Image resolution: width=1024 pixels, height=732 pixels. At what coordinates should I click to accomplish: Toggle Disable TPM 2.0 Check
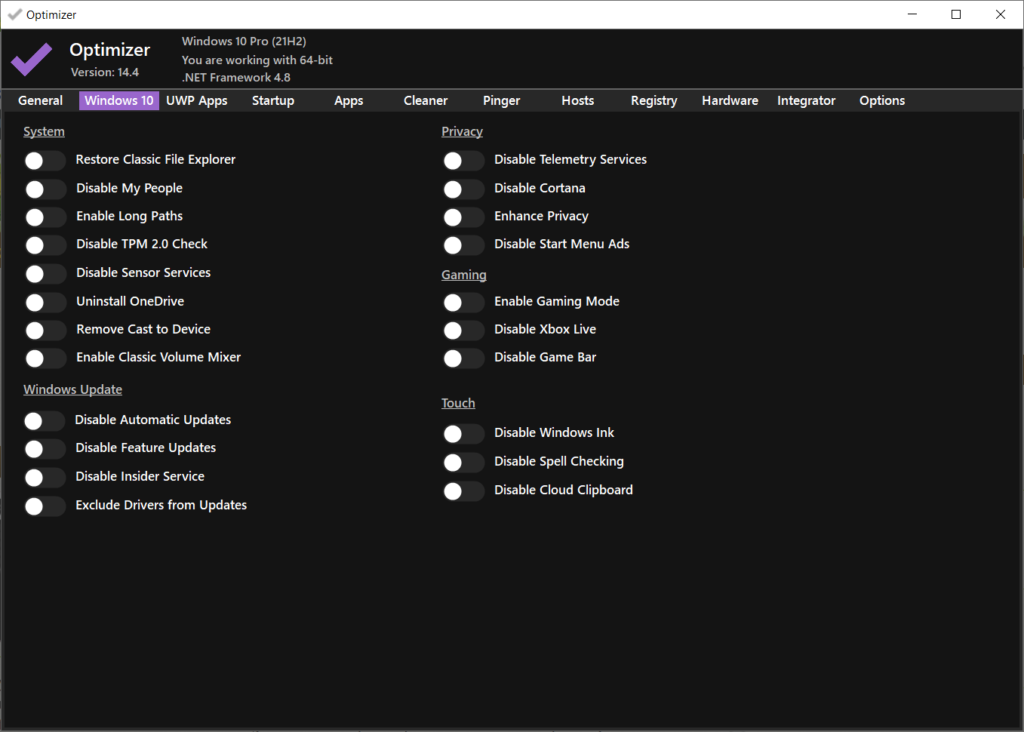point(45,245)
